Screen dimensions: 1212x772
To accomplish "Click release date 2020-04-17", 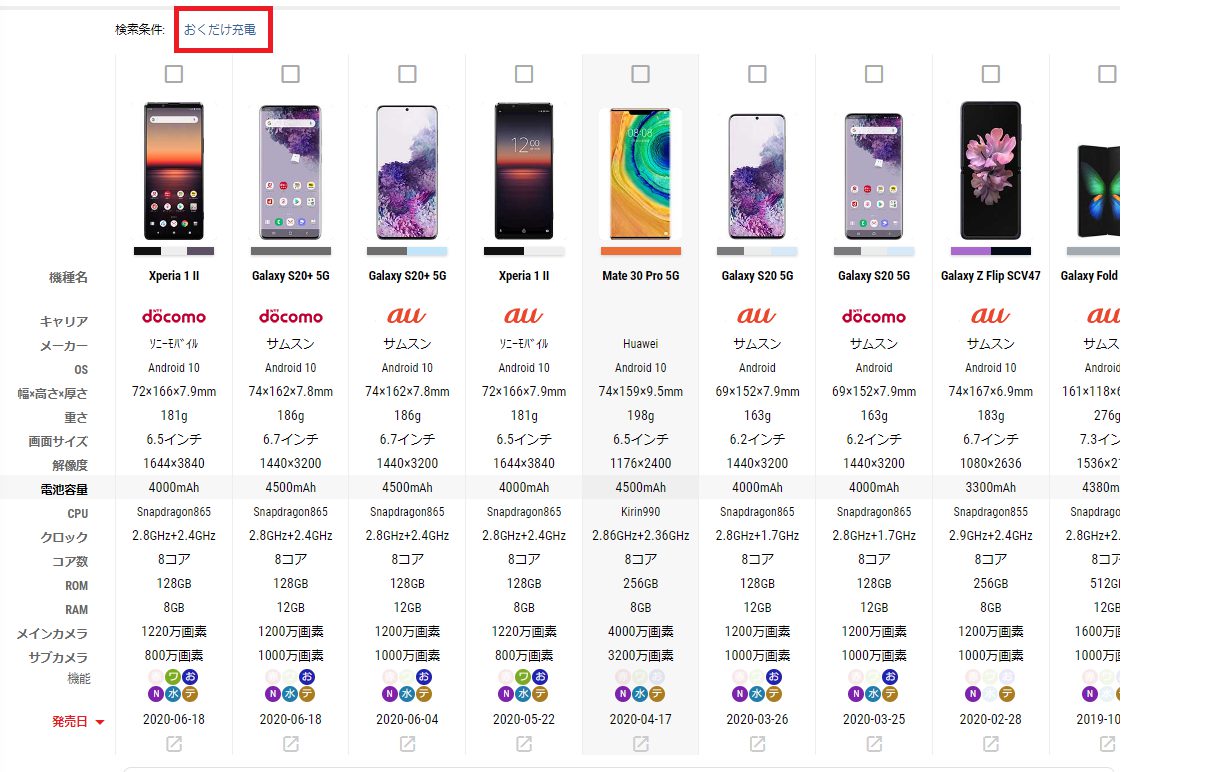I will click(x=641, y=720).
